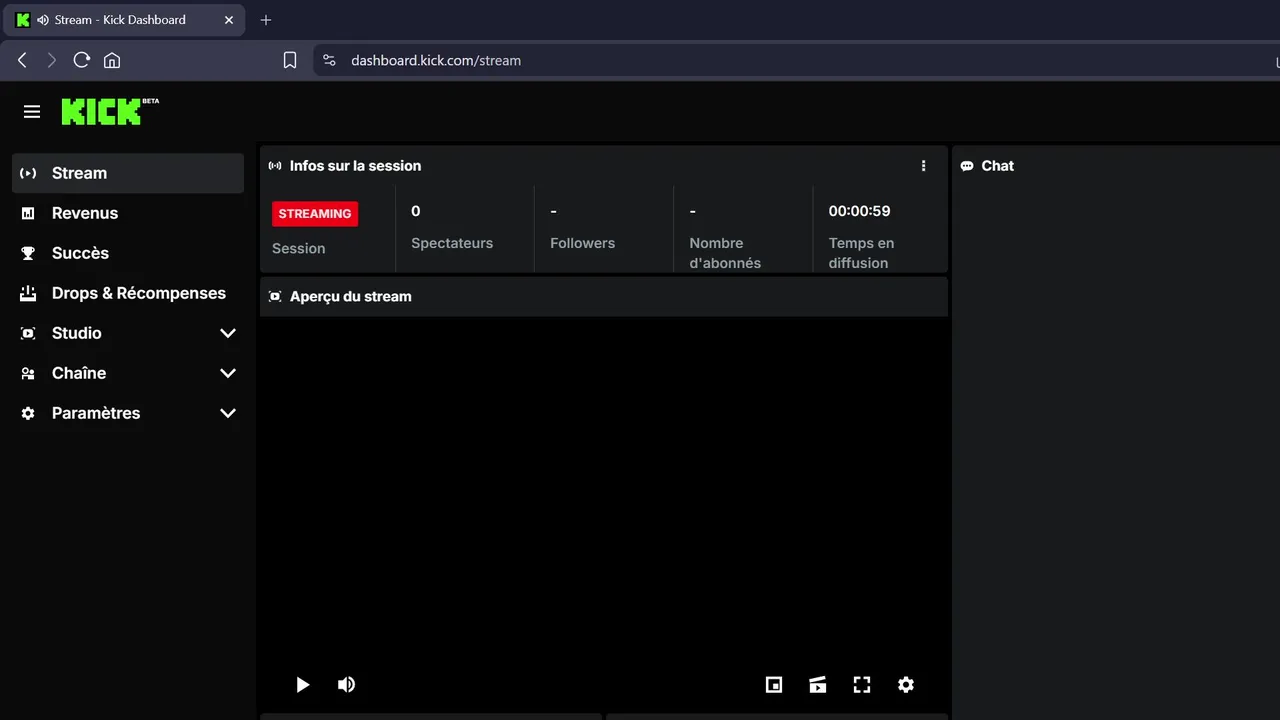Expand the Paramètres section chevron
Viewport: 1280px width, 720px height.
coord(228,413)
